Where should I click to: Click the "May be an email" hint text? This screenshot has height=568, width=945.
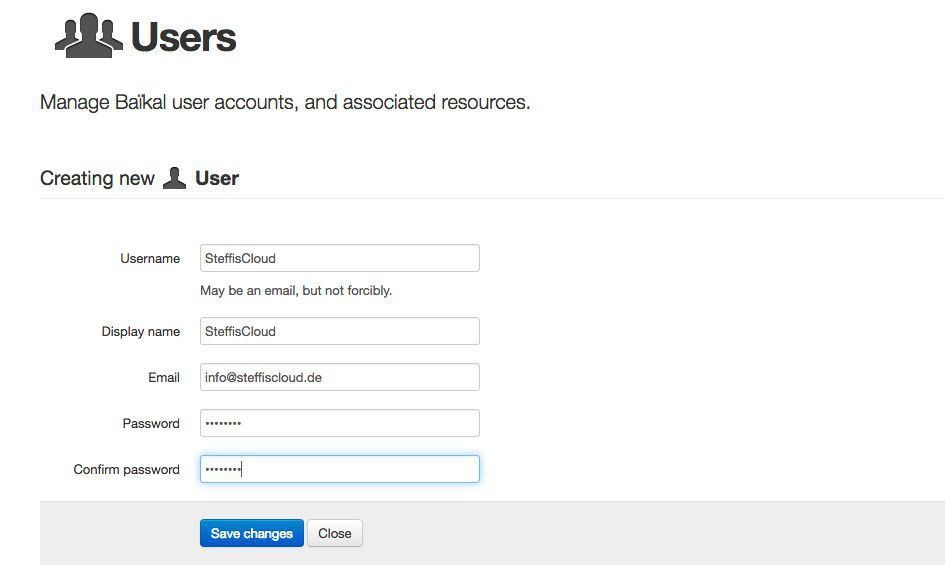click(x=296, y=291)
